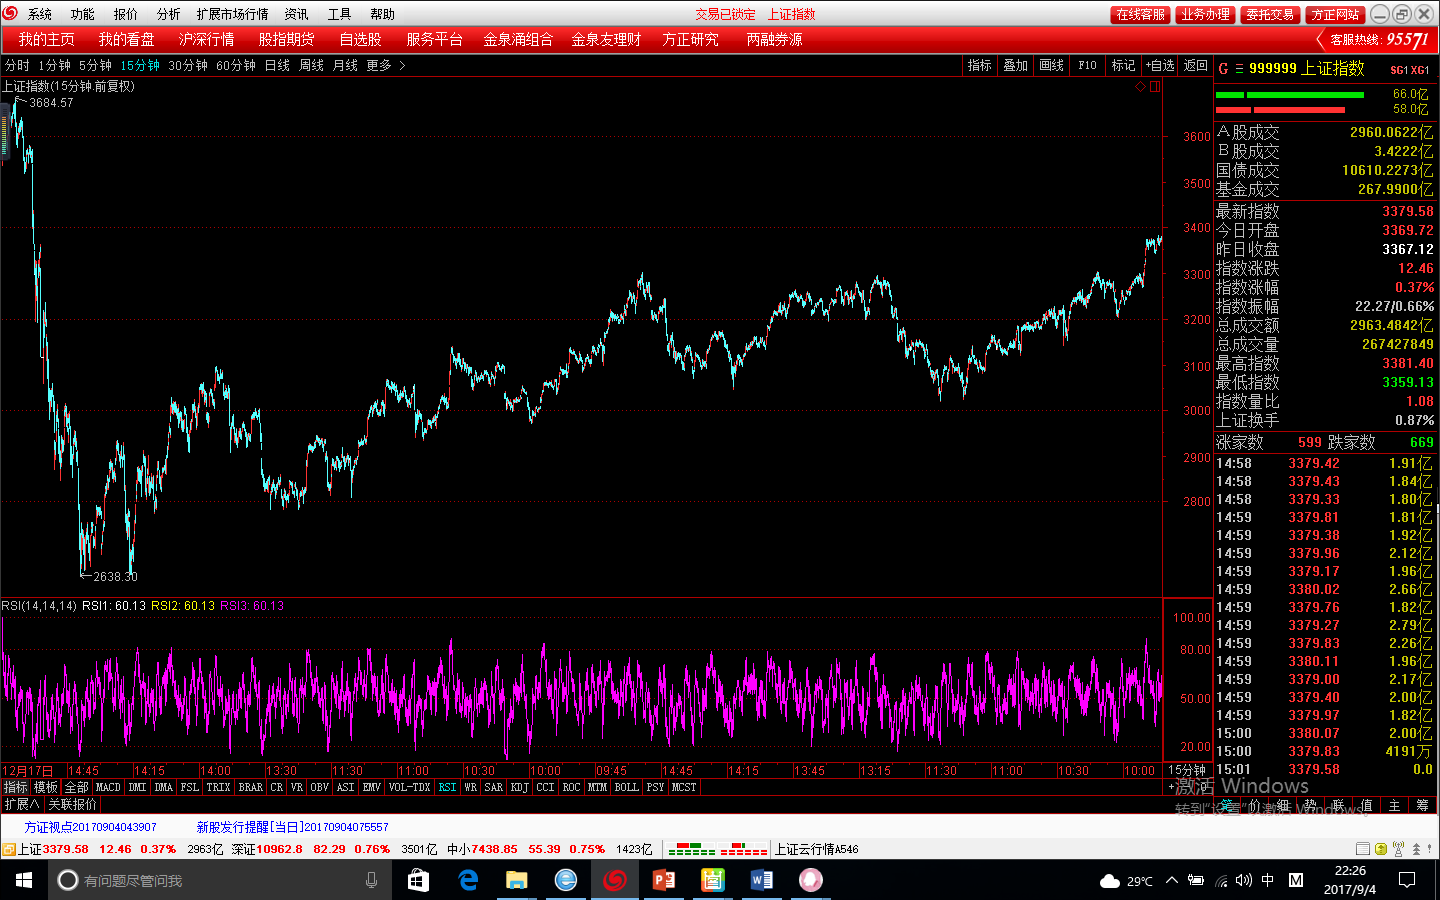Open the 系统 menu

40,14
